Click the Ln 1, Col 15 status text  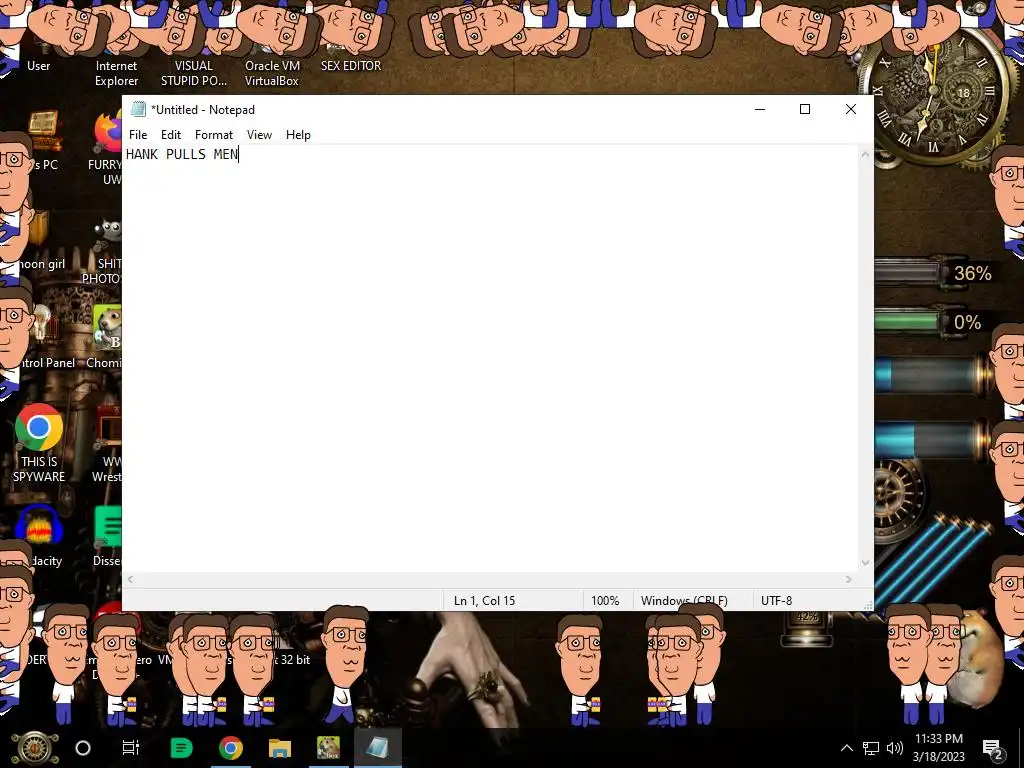pos(485,600)
